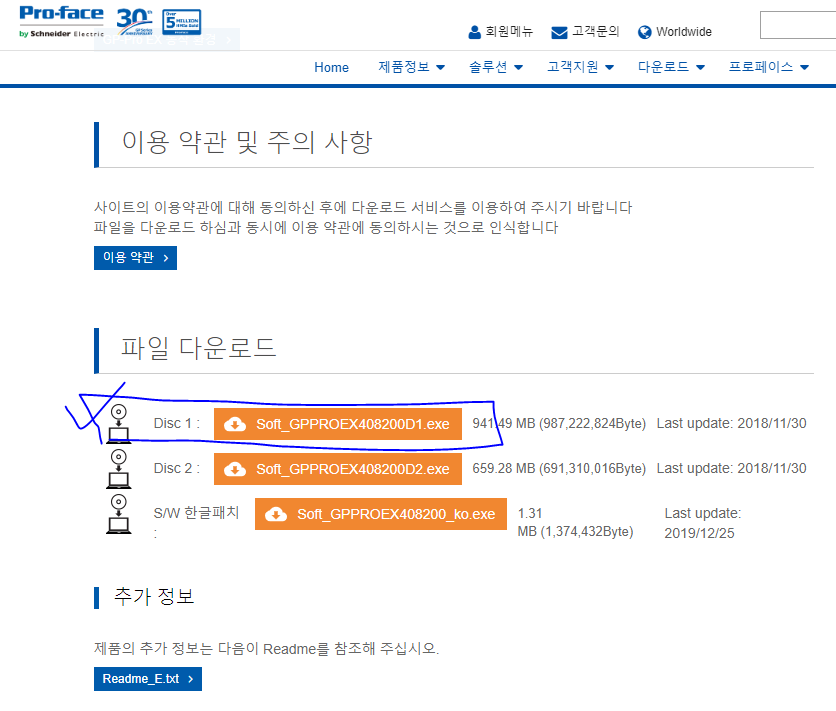Click the 이용 약관 button
This screenshot has height=711, width=836.
point(135,258)
